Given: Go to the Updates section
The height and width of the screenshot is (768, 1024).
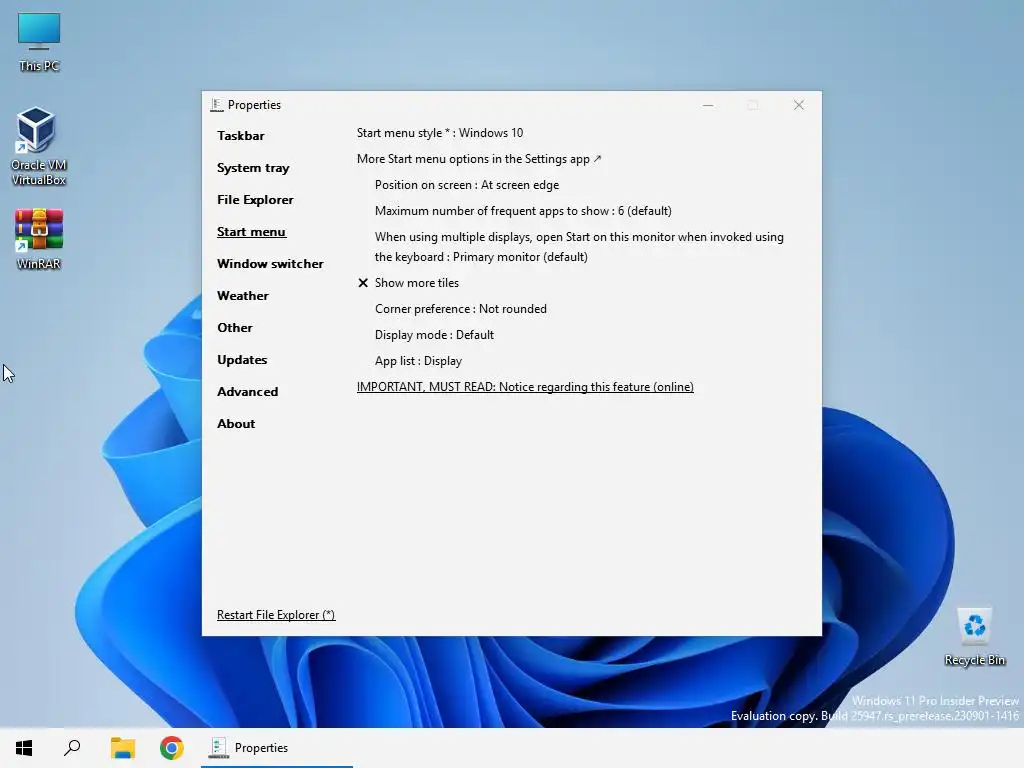Looking at the screenshot, I should (x=242, y=360).
